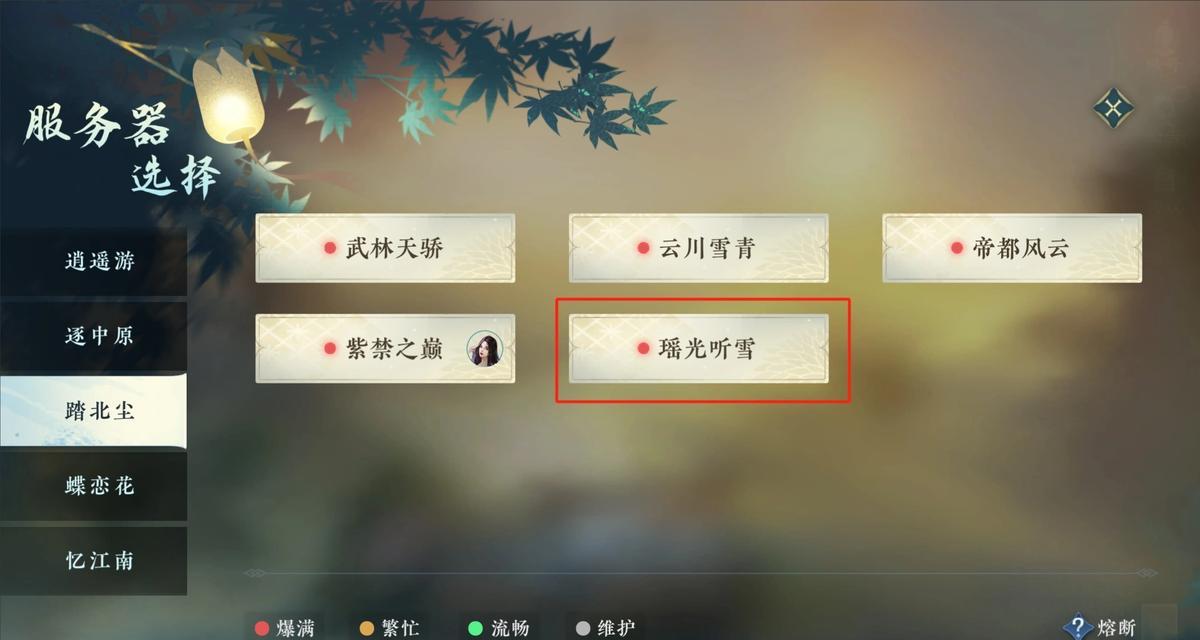Click red 爆满 legend indicator
Viewport: 1200px width, 640px height.
click(262, 628)
